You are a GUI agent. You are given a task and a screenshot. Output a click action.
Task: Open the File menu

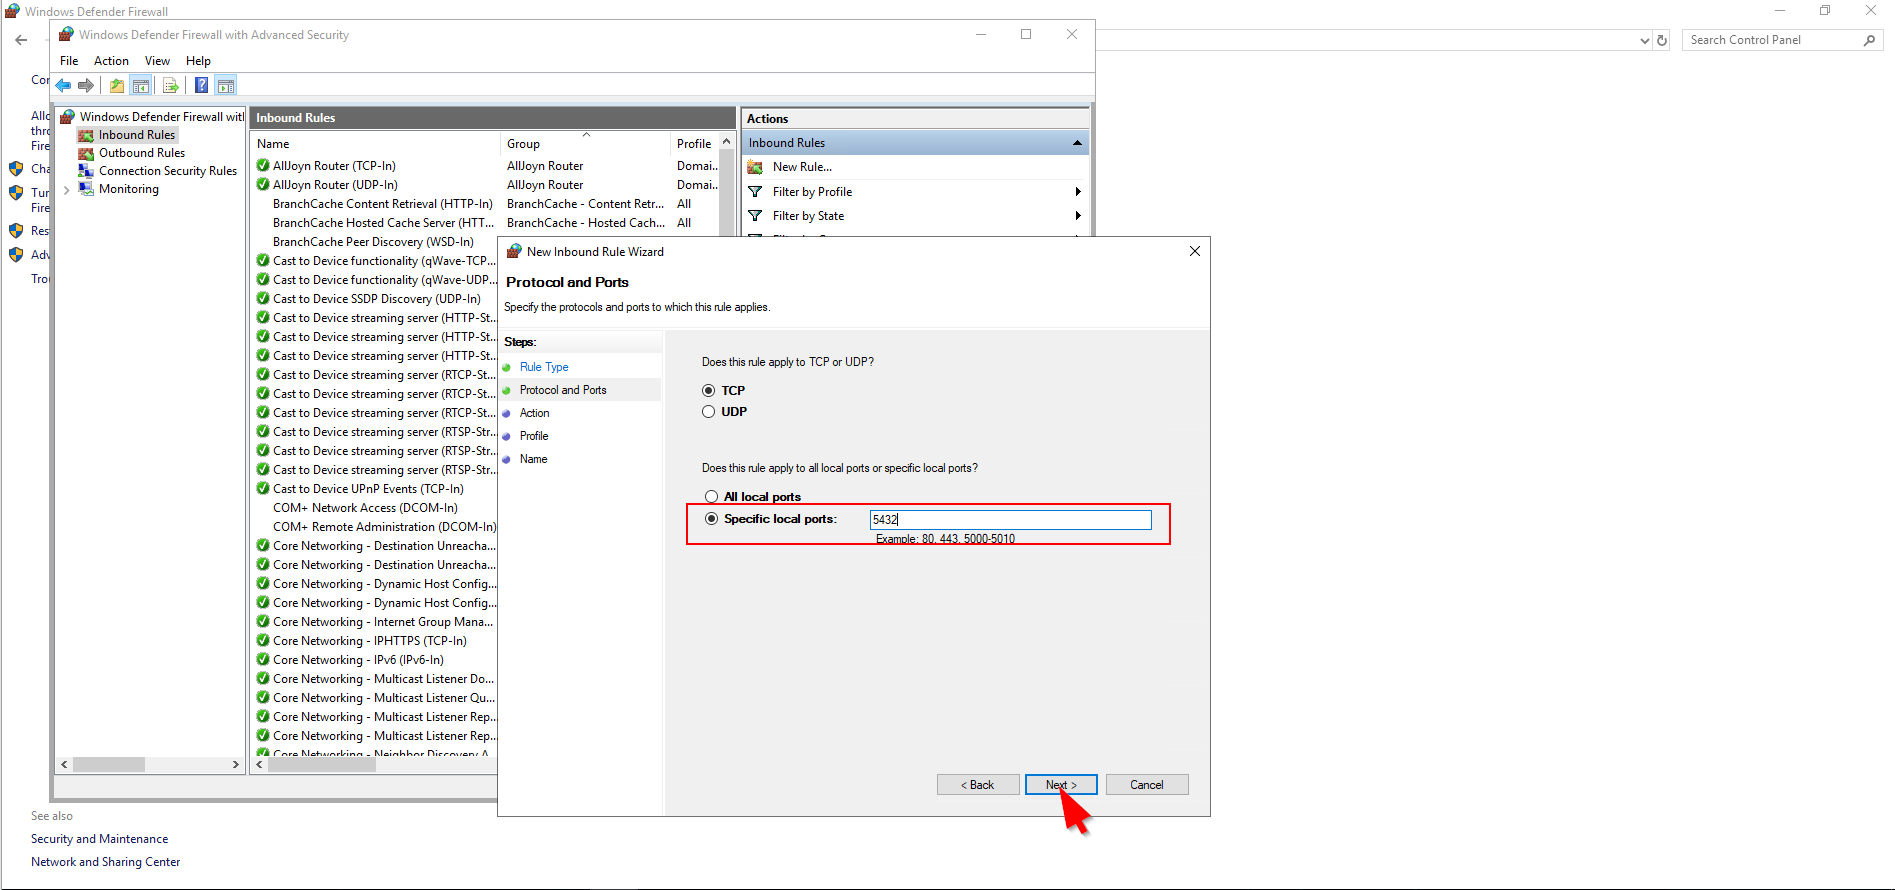(x=69, y=61)
